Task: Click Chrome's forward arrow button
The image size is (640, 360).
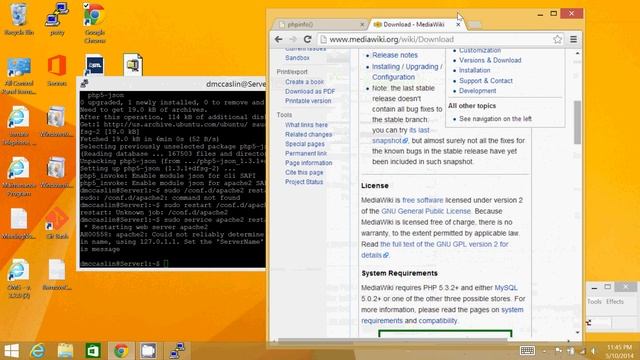Action: tap(293, 39)
